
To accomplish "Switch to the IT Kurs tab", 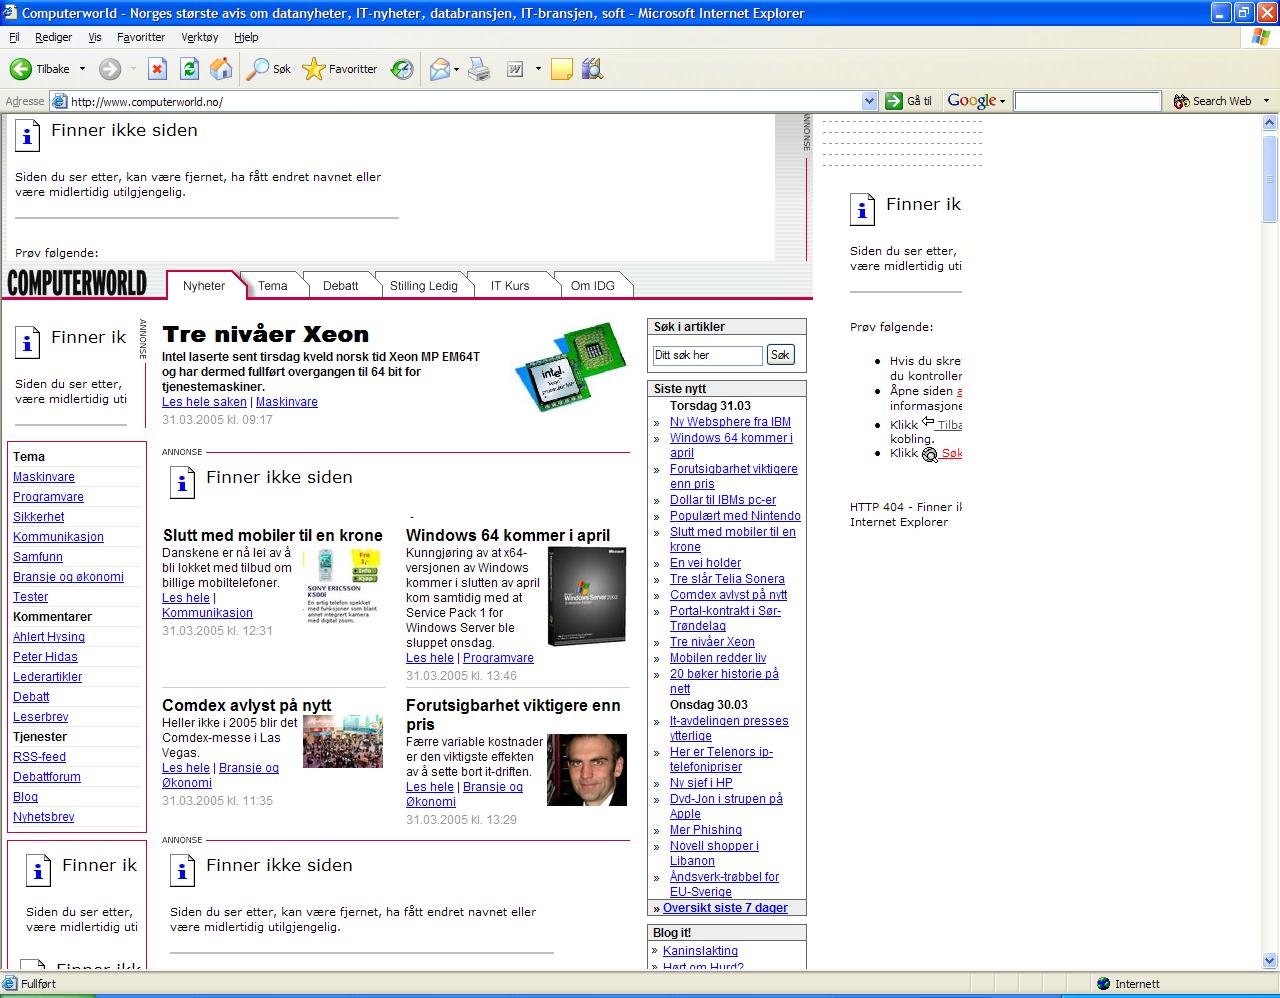I will coord(510,286).
